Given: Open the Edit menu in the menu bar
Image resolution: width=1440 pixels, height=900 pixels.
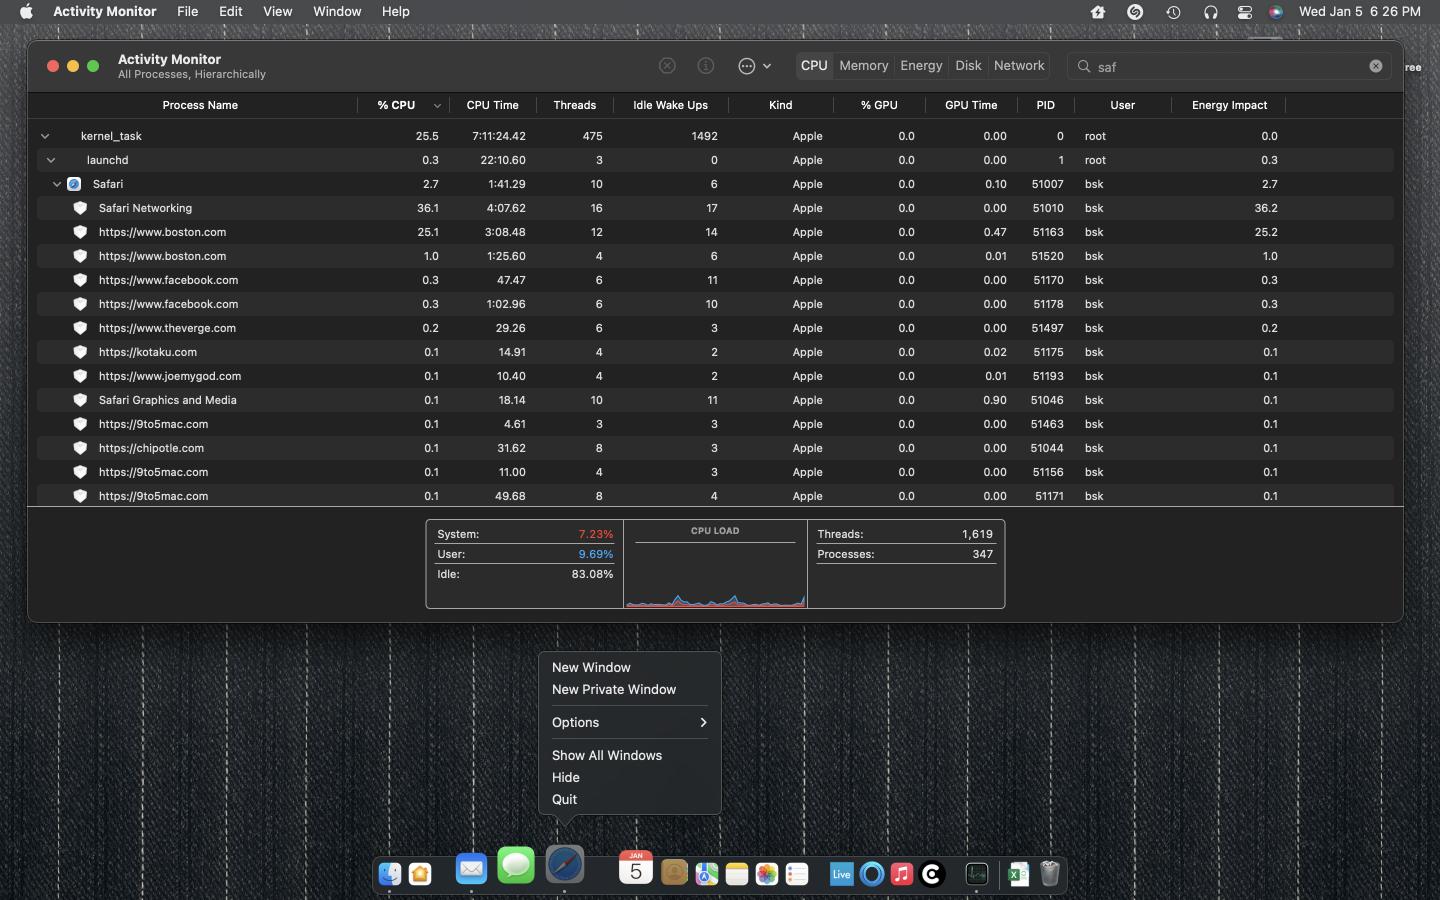Looking at the screenshot, I should click(231, 12).
